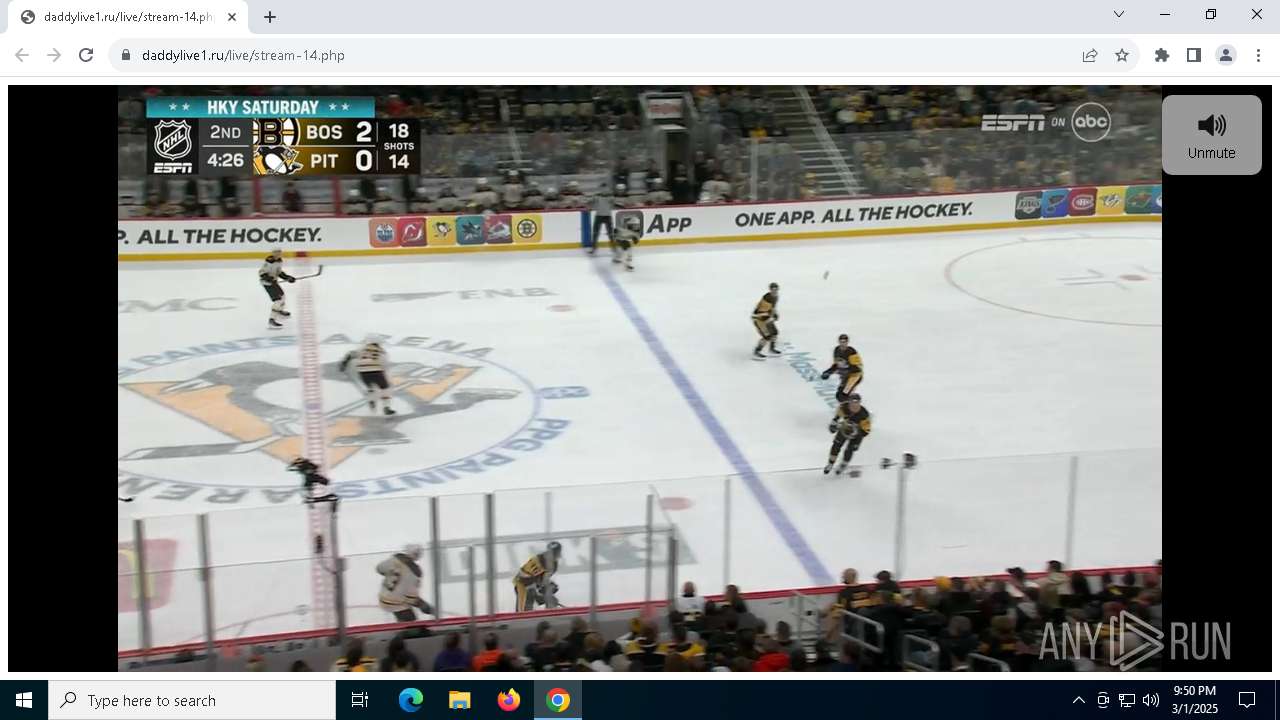
Task: Reload the current page
Action: coord(86,55)
